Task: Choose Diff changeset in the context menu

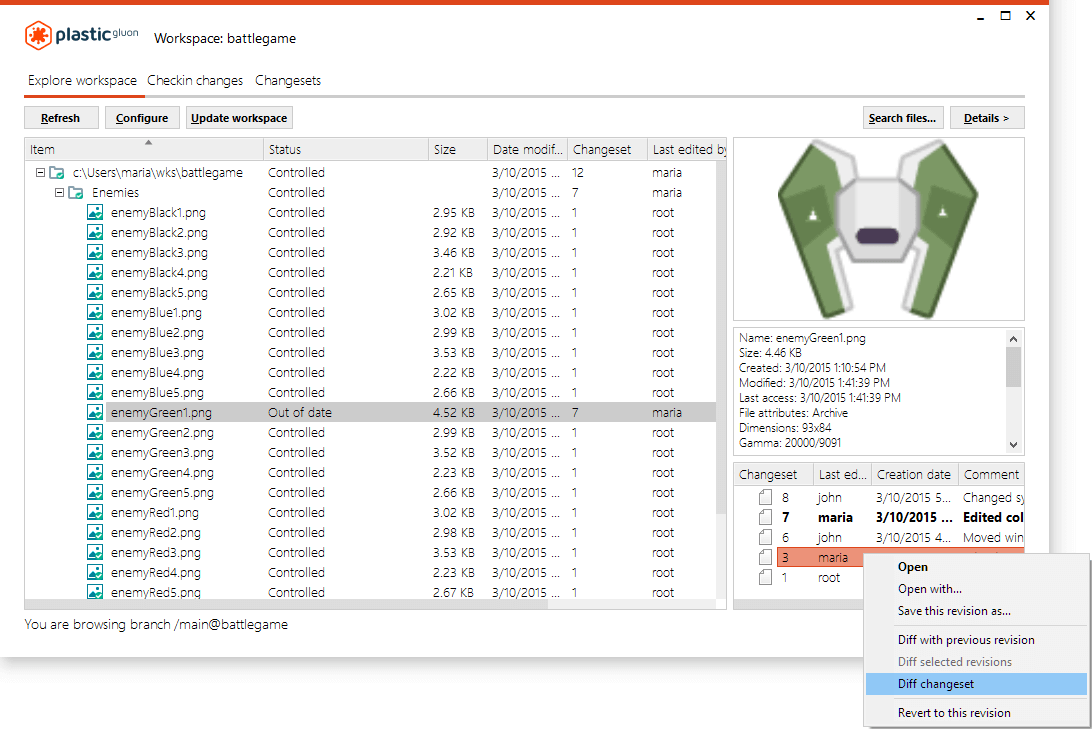Action: pos(976,684)
